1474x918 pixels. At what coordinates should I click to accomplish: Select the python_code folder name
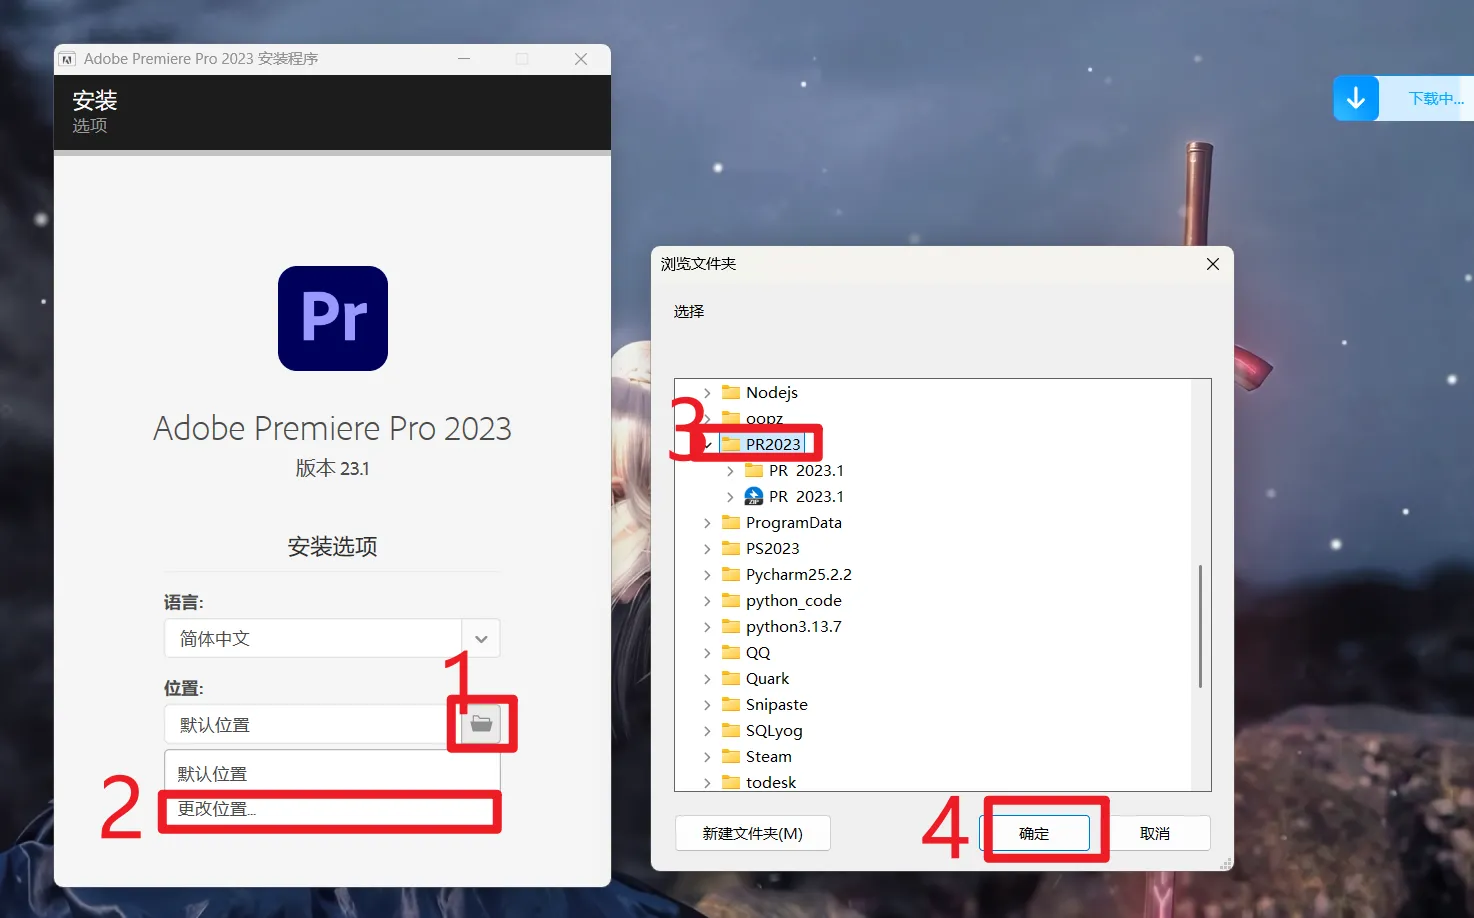794,600
